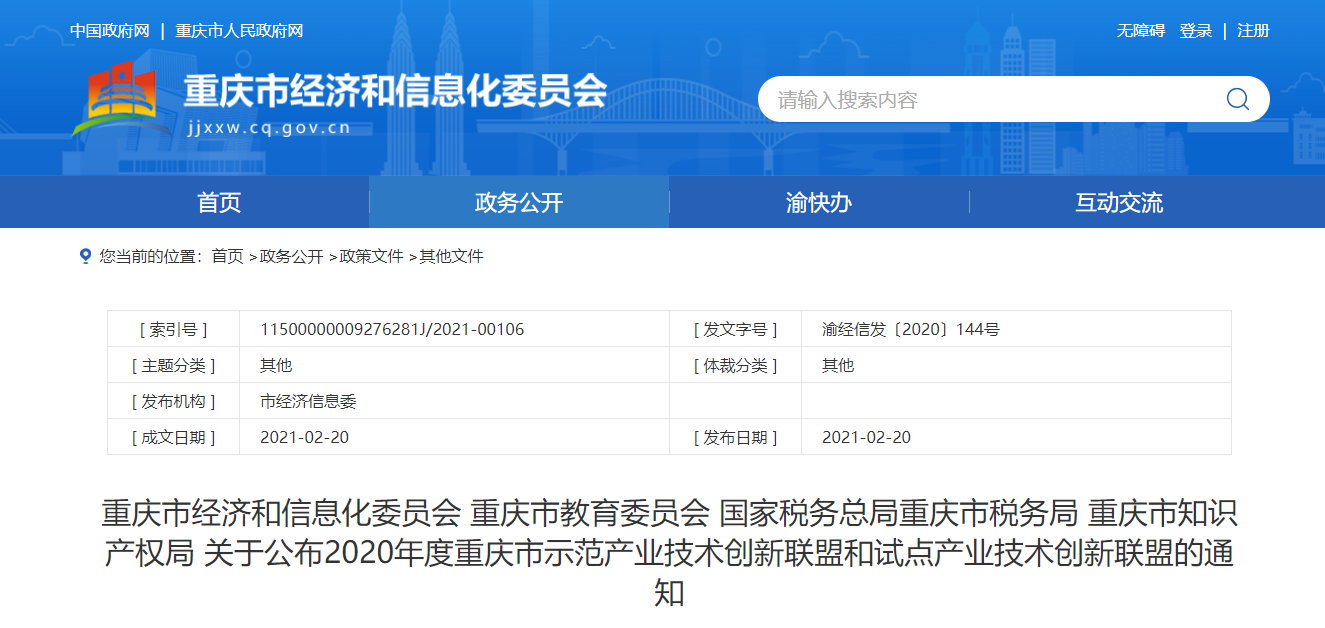The image size is (1325, 628).
Task: Click the 登录 login link
Action: 1195,31
